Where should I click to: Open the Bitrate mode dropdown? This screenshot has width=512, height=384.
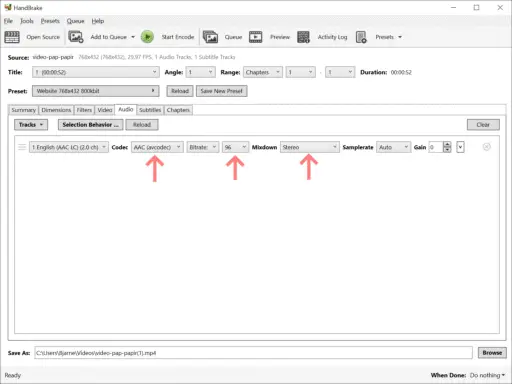coord(203,147)
